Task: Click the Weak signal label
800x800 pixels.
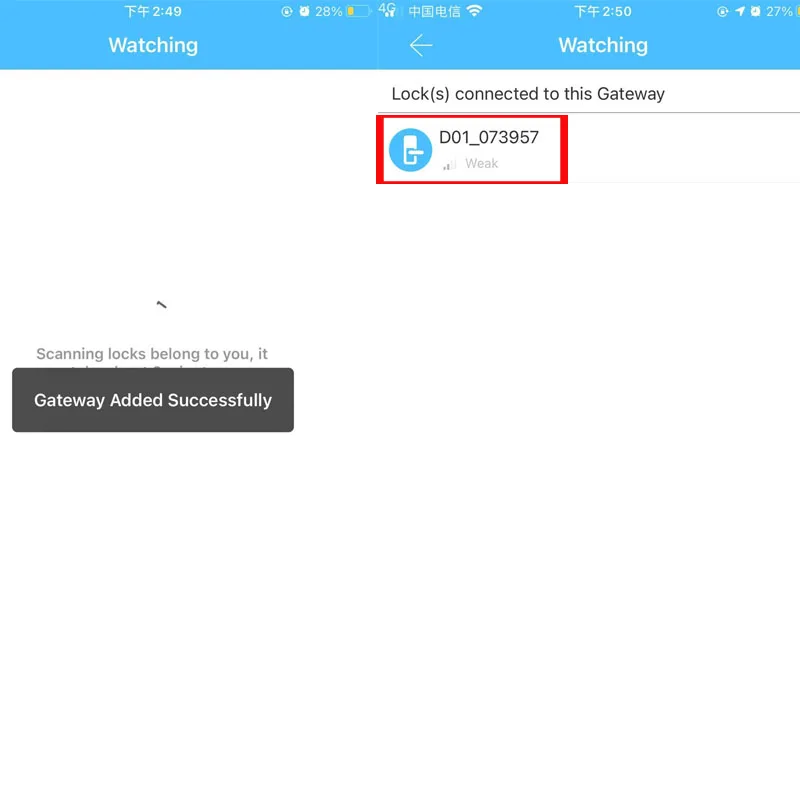Action: (x=481, y=164)
